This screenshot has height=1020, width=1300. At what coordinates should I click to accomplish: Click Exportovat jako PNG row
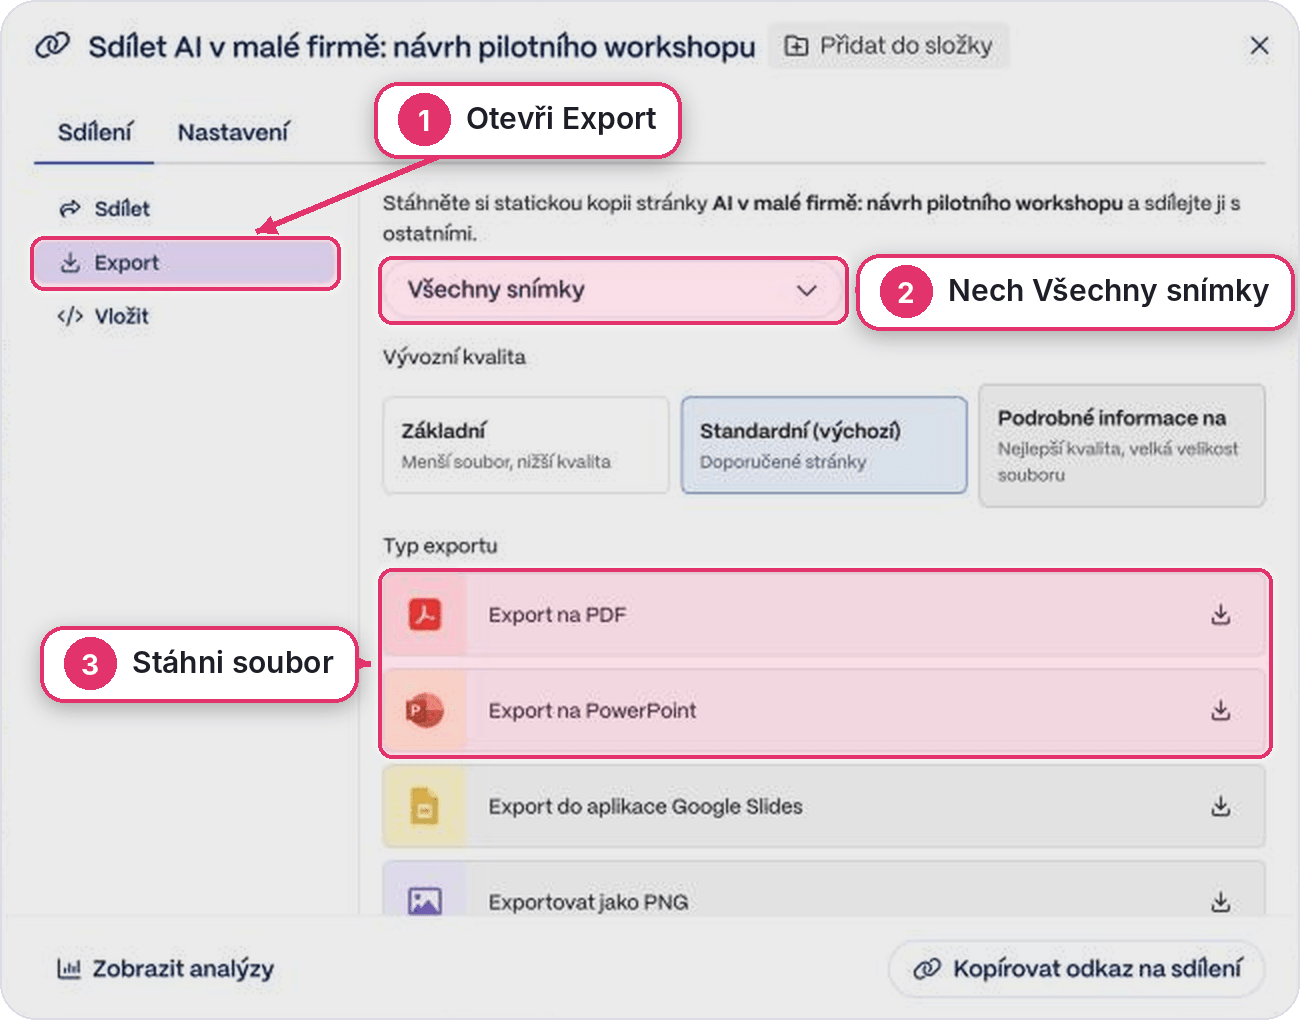(x=824, y=890)
